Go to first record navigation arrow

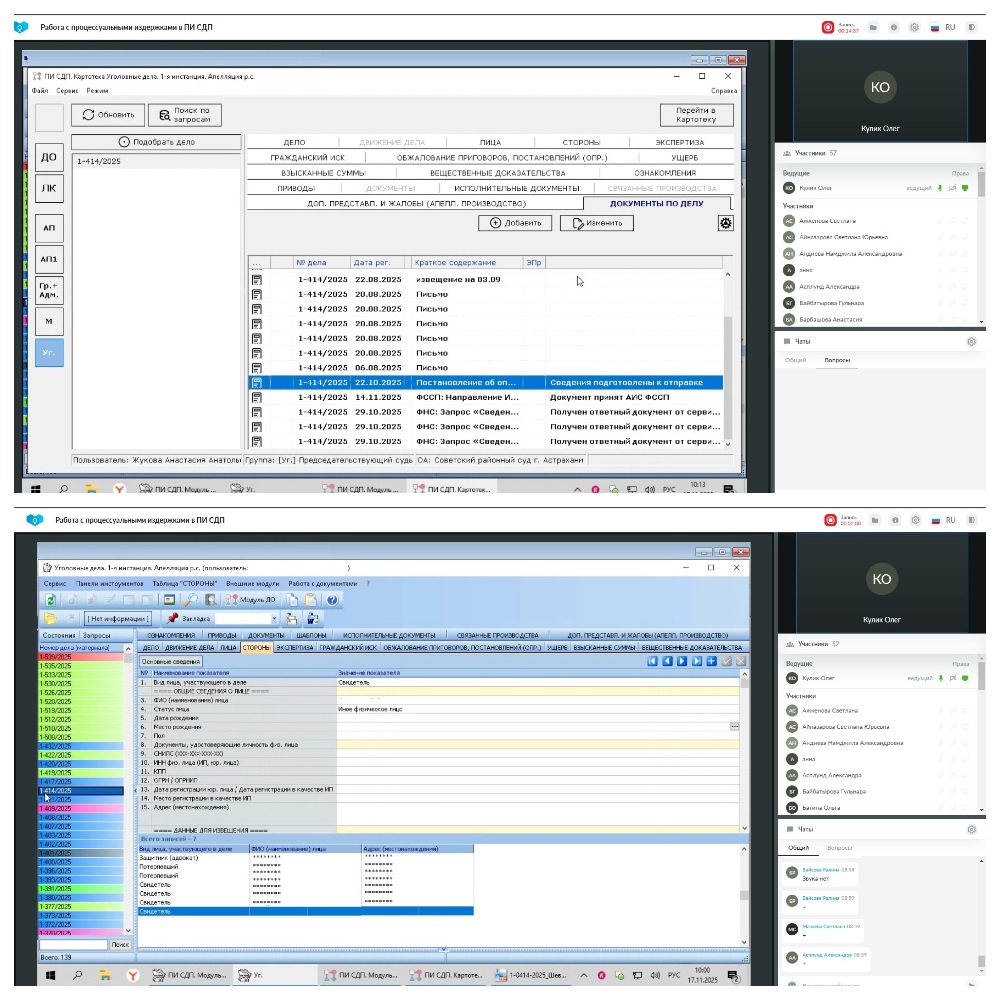652,661
